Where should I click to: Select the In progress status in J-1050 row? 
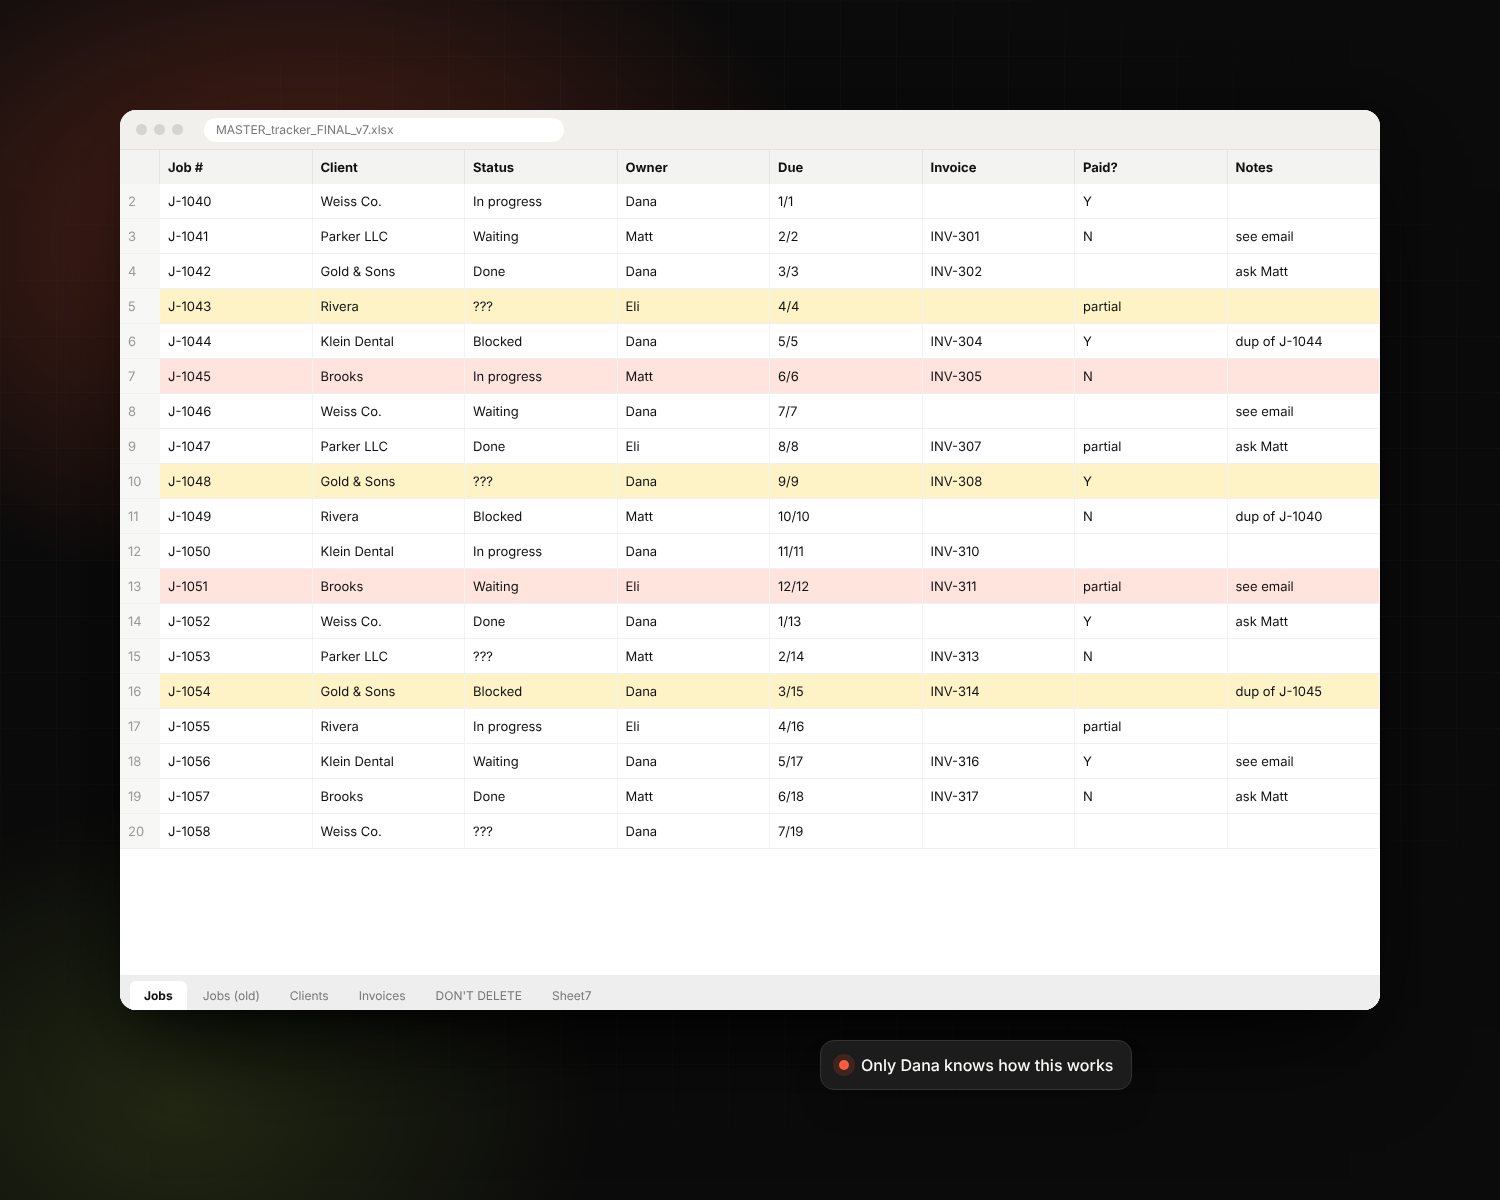(x=541, y=551)
